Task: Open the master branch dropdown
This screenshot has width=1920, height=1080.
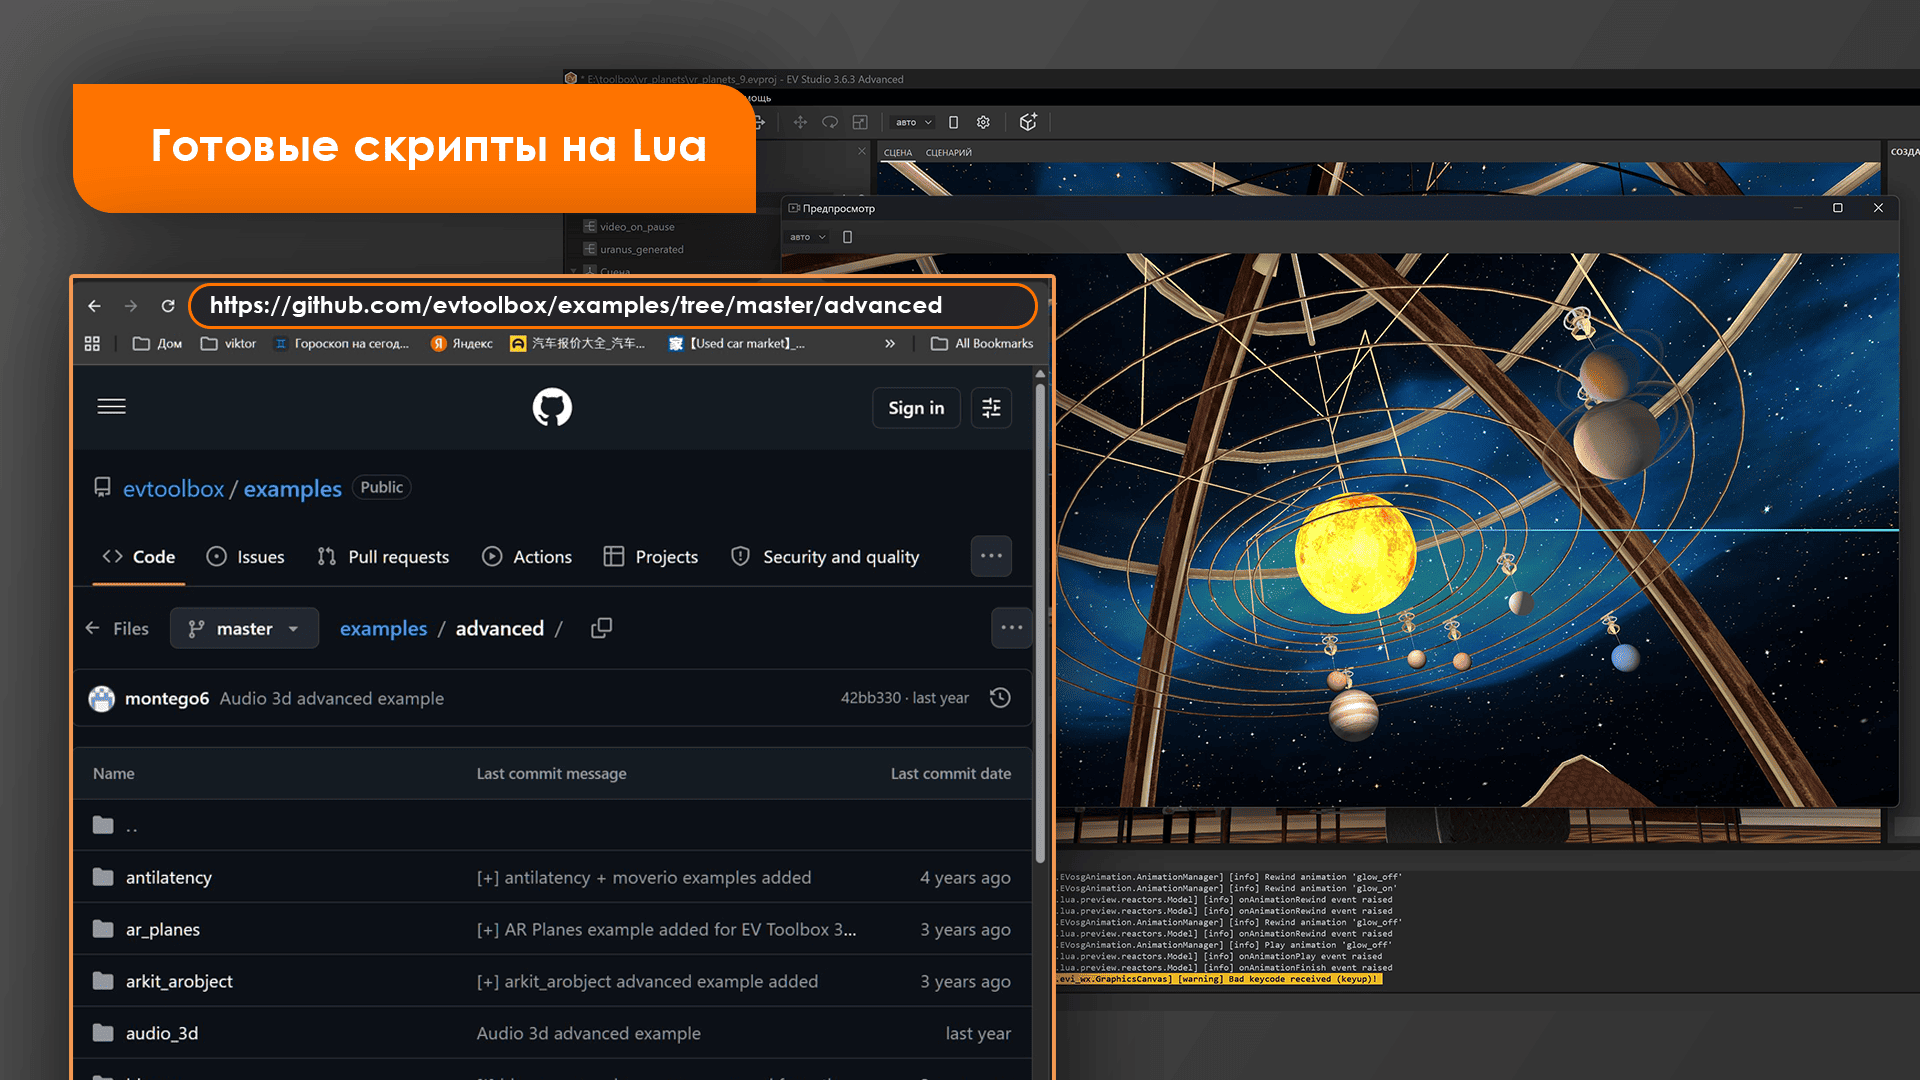Action: coord(244,628)
